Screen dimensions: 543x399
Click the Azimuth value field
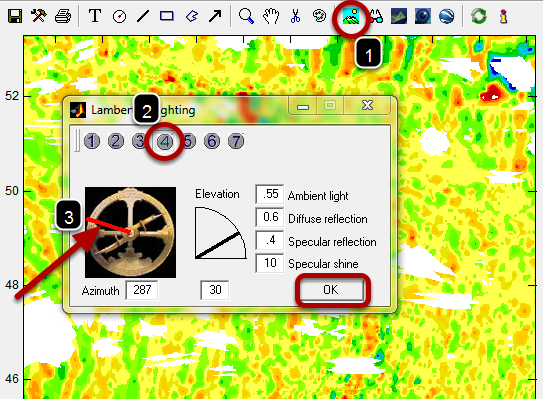coord(142,290)
